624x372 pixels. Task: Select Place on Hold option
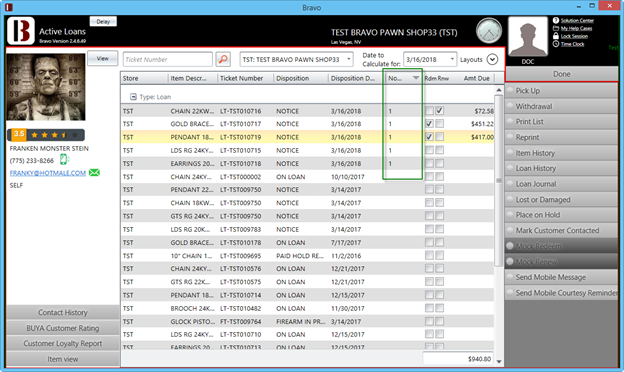pyautogui.click(x=562, y=215)
